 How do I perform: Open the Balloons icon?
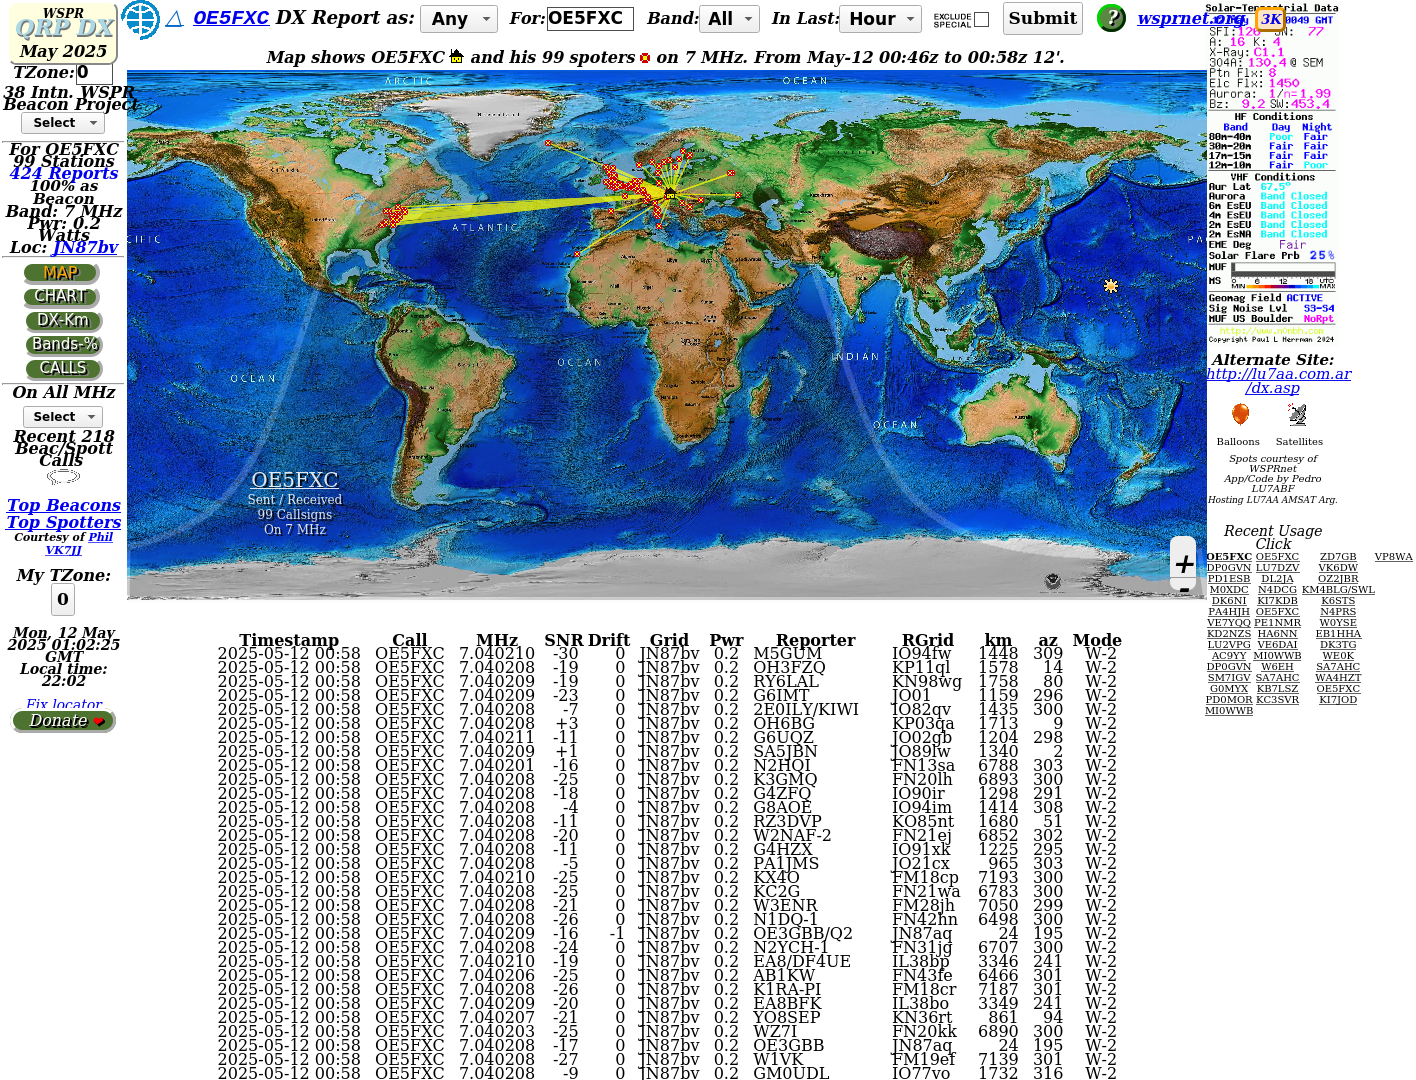[x=1240, y=415]
